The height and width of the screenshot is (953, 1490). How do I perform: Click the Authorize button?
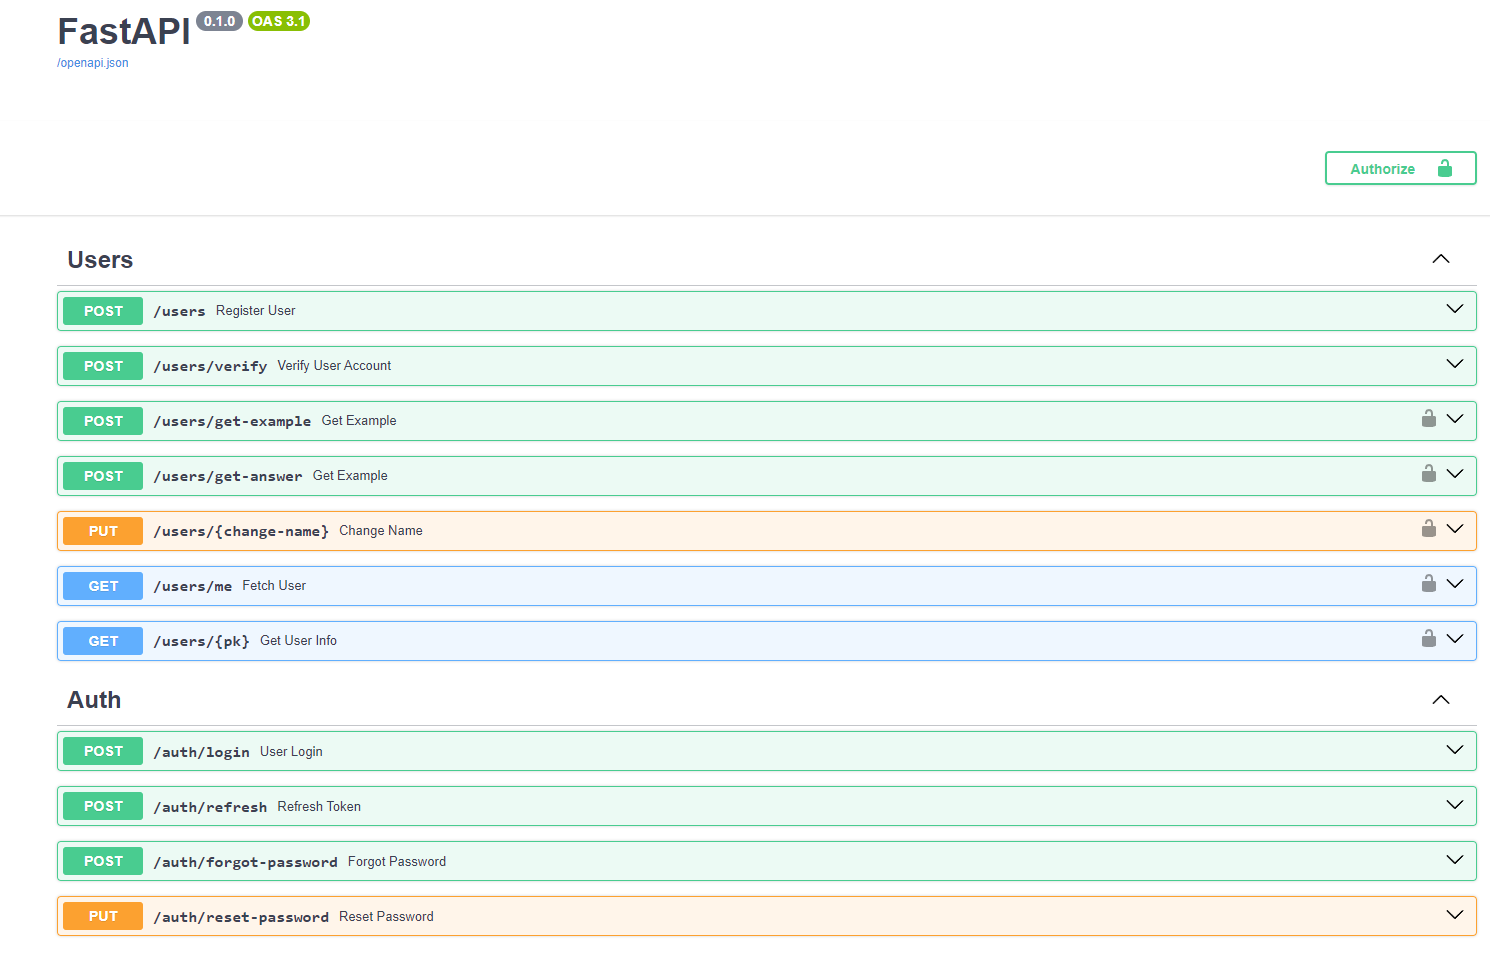1400,168
